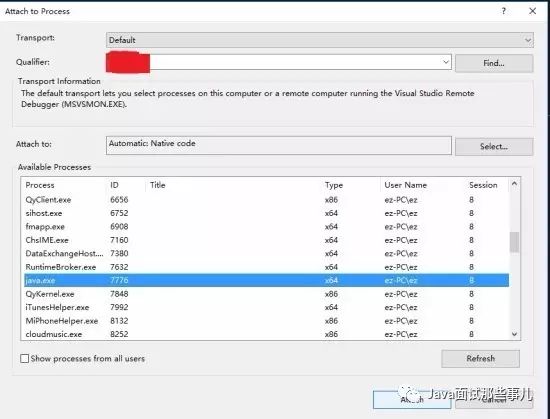
Task: Open the help question mark icon
Action: (504, 11)
